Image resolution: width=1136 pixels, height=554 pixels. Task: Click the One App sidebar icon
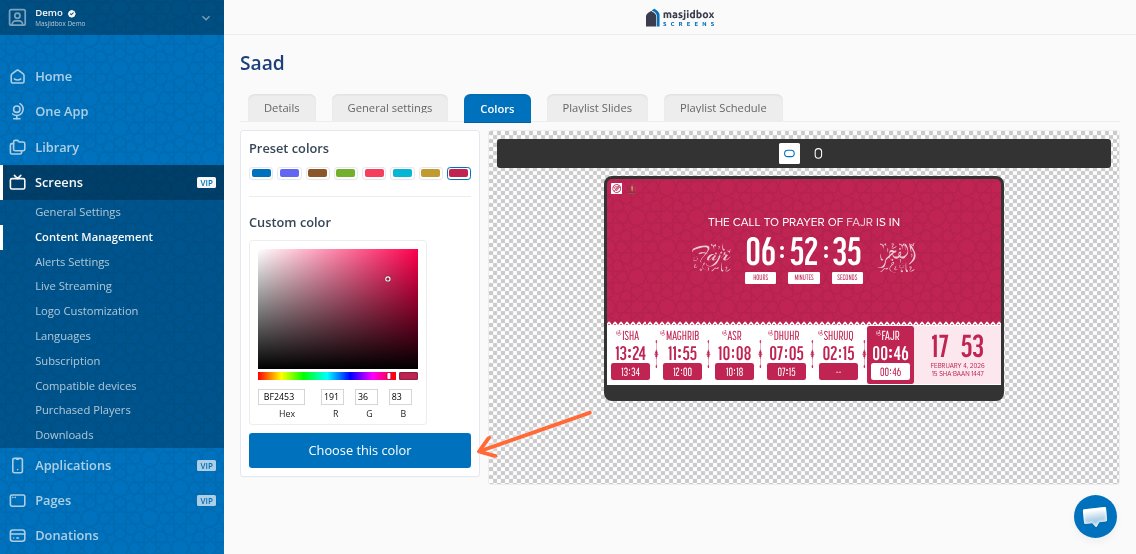tap(17, 112)
